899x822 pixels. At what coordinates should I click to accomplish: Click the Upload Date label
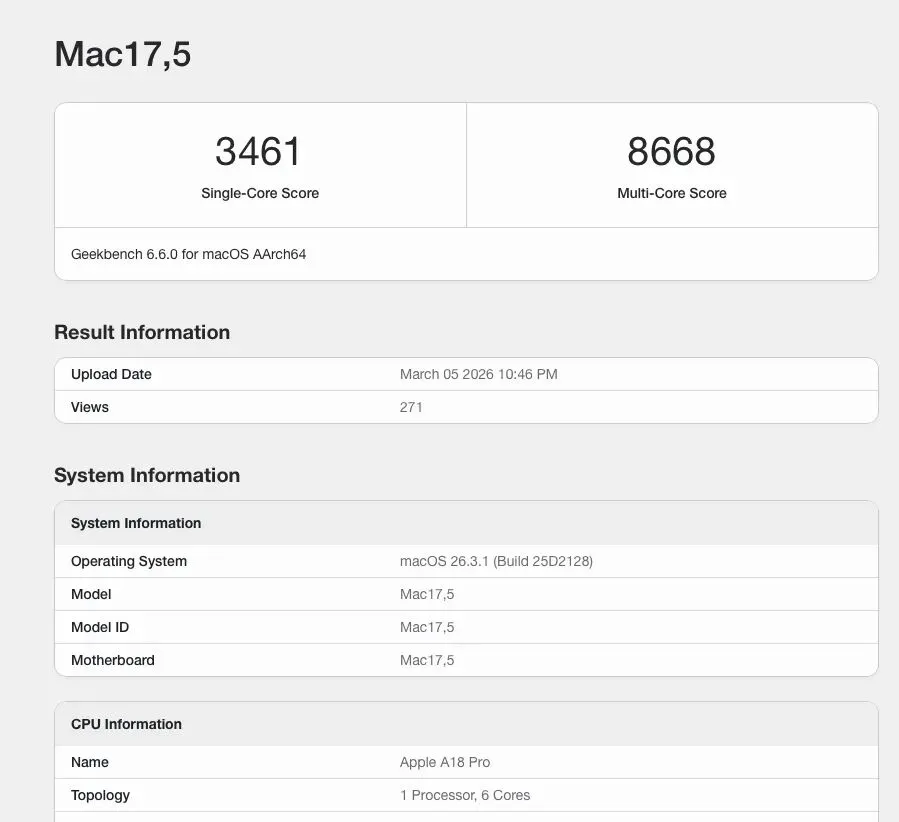click(x=111, y=374)
